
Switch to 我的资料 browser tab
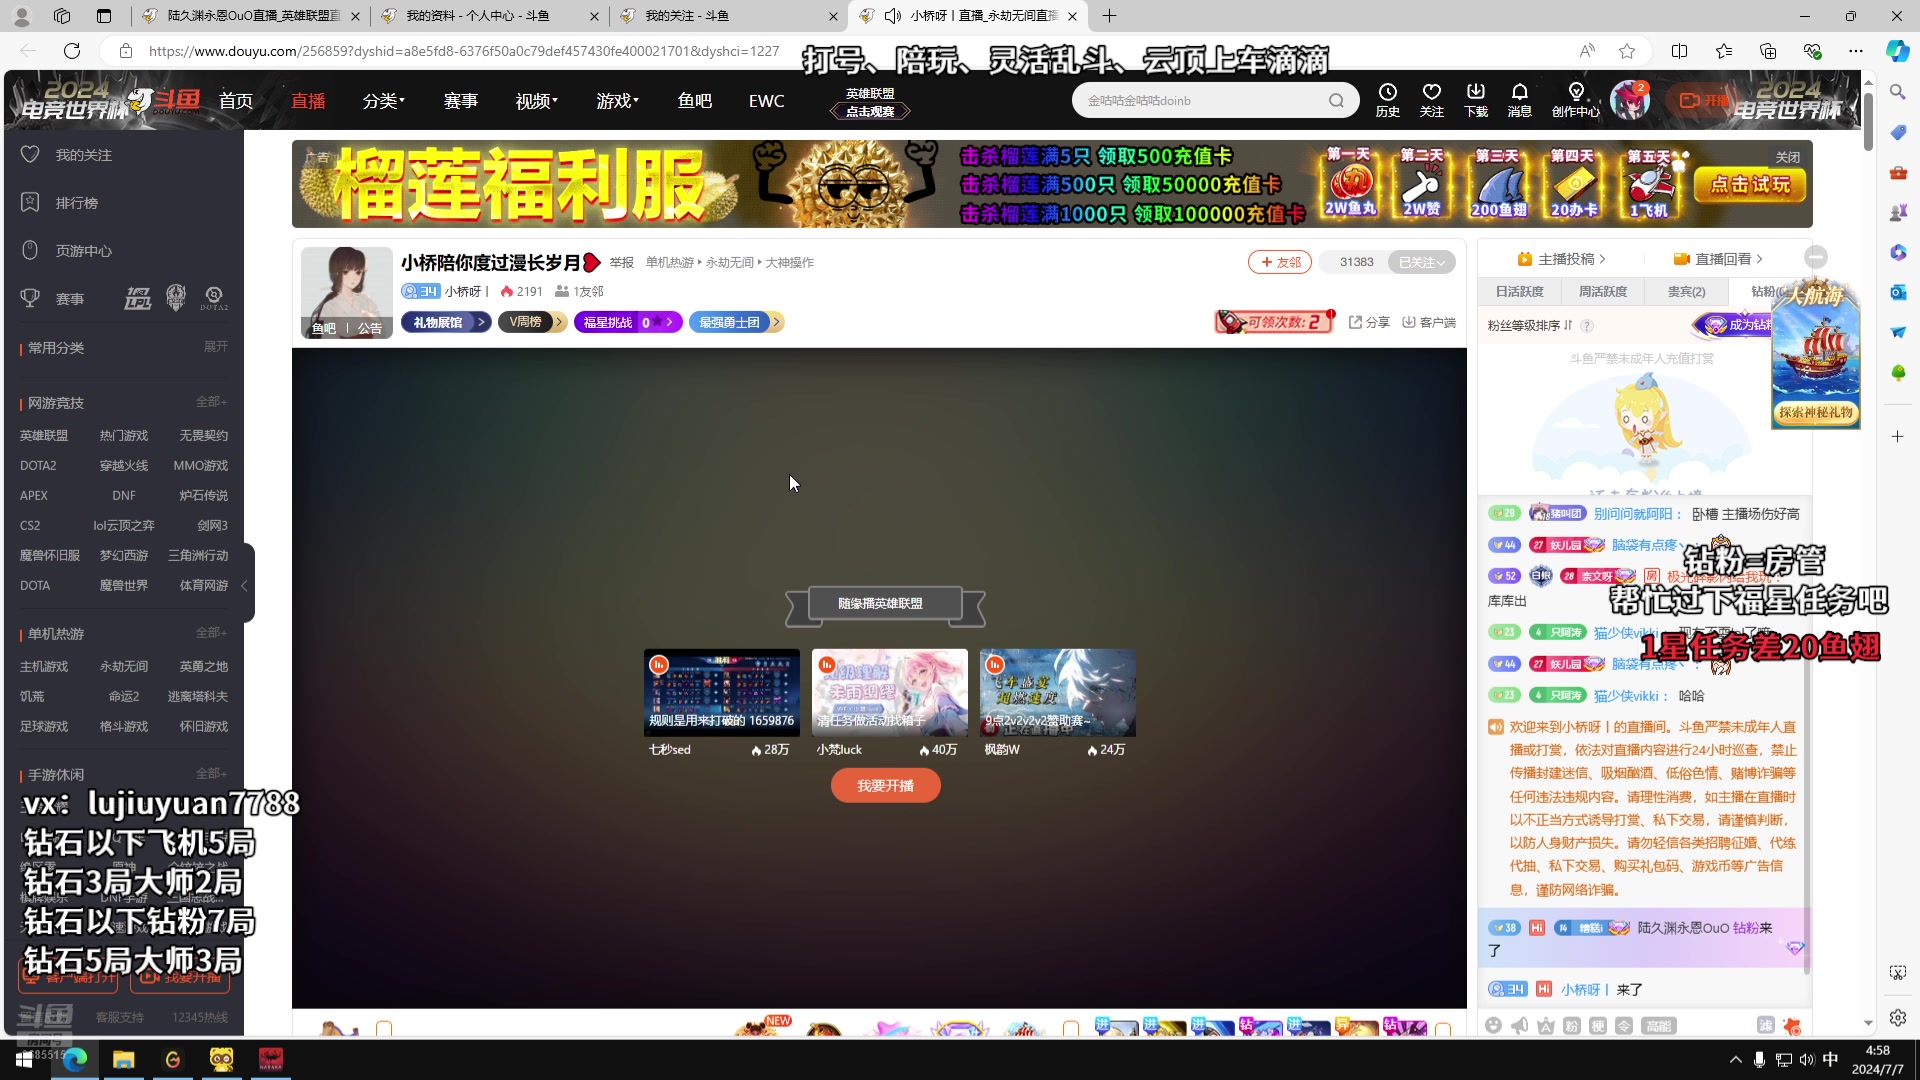pos(488,16)
